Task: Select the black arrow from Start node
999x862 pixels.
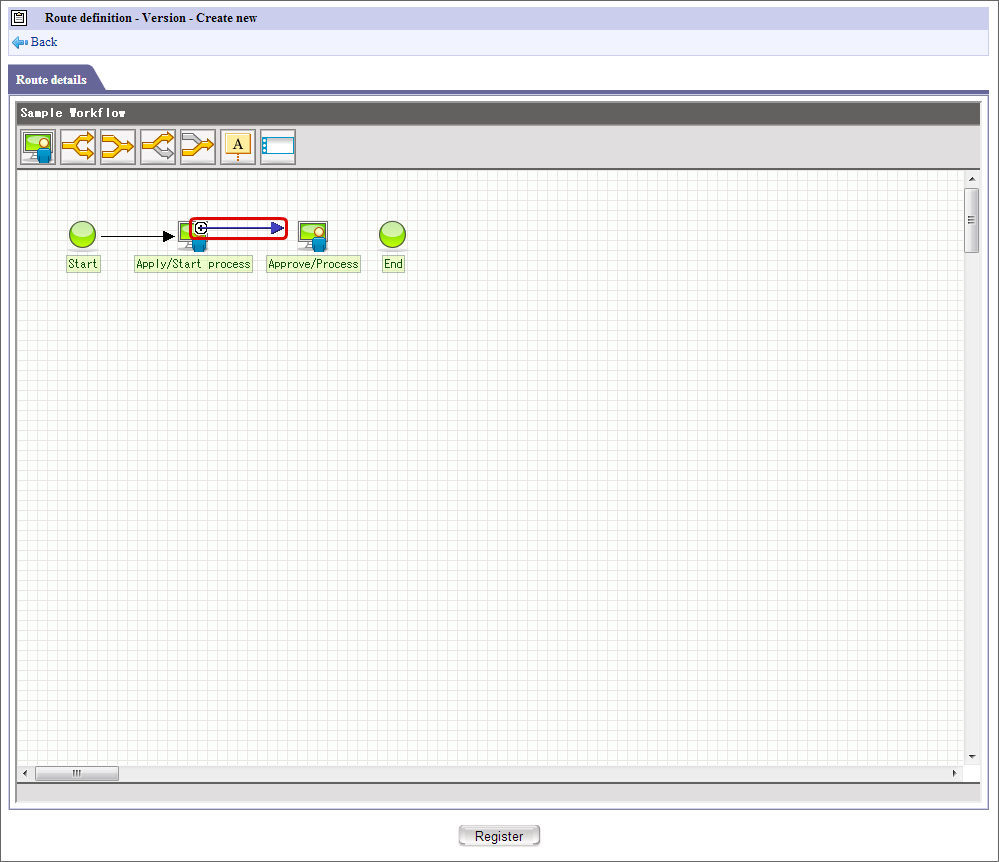Action: pyautogui.click(x=138, y=236)
